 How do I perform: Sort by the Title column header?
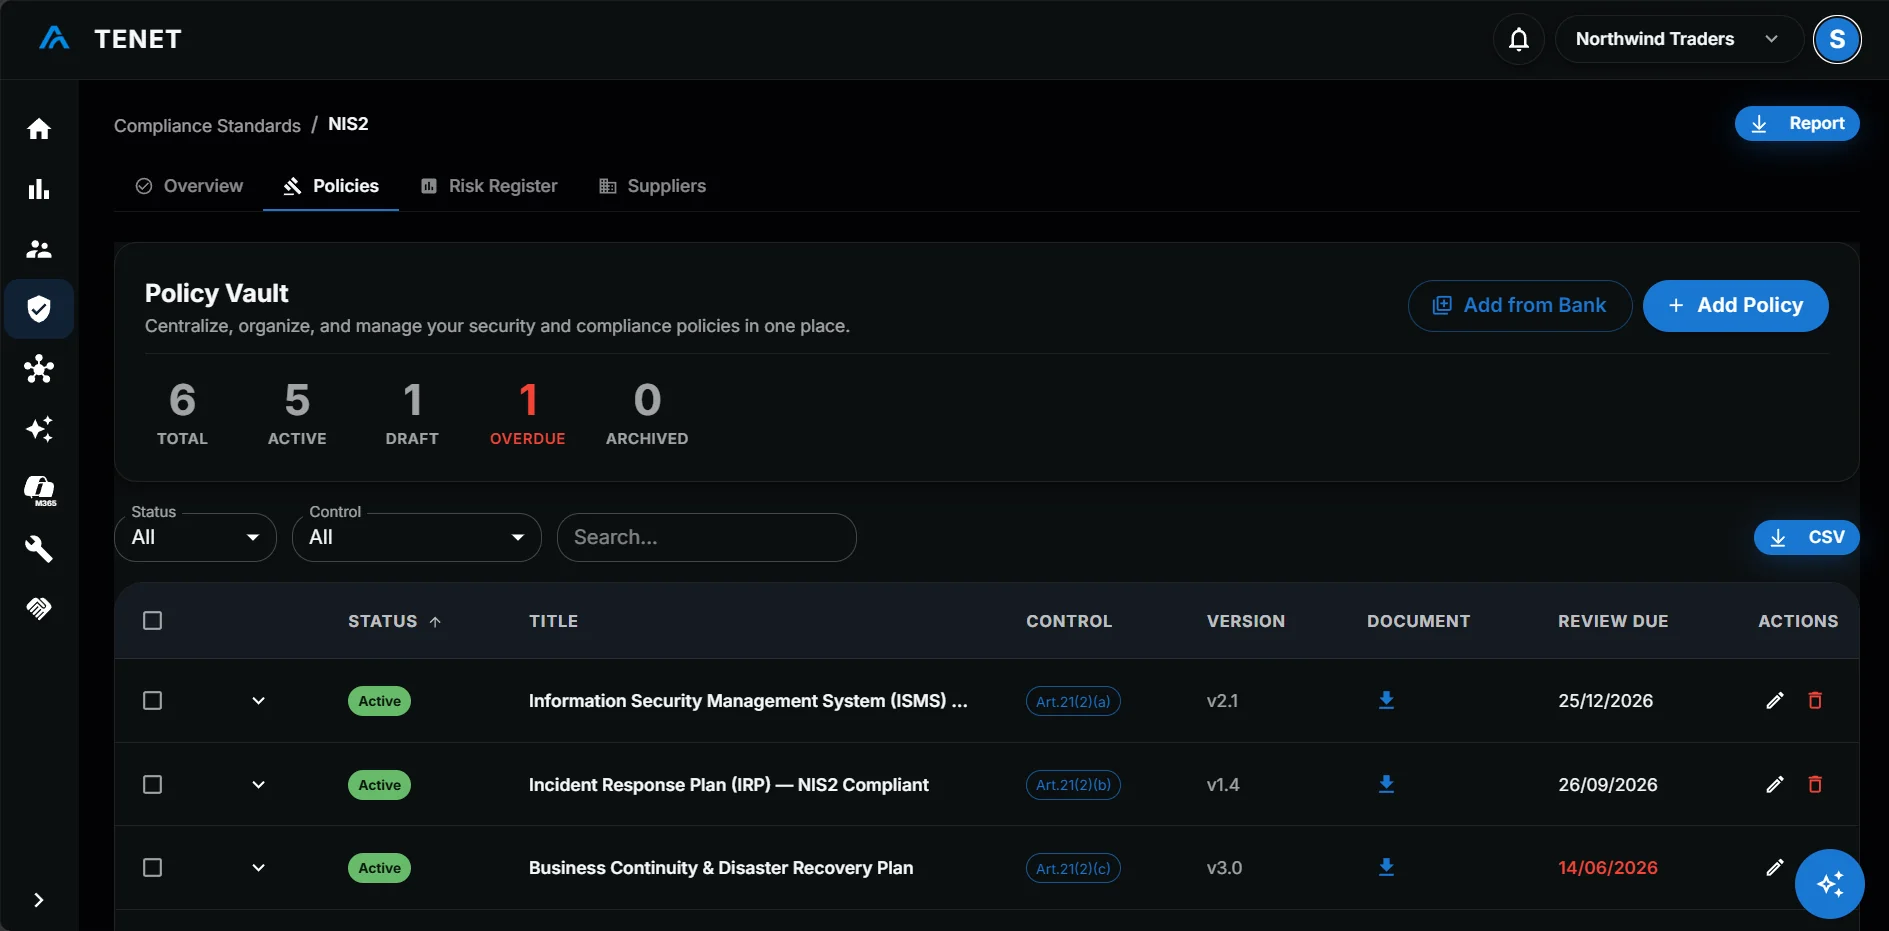(553, 621)
